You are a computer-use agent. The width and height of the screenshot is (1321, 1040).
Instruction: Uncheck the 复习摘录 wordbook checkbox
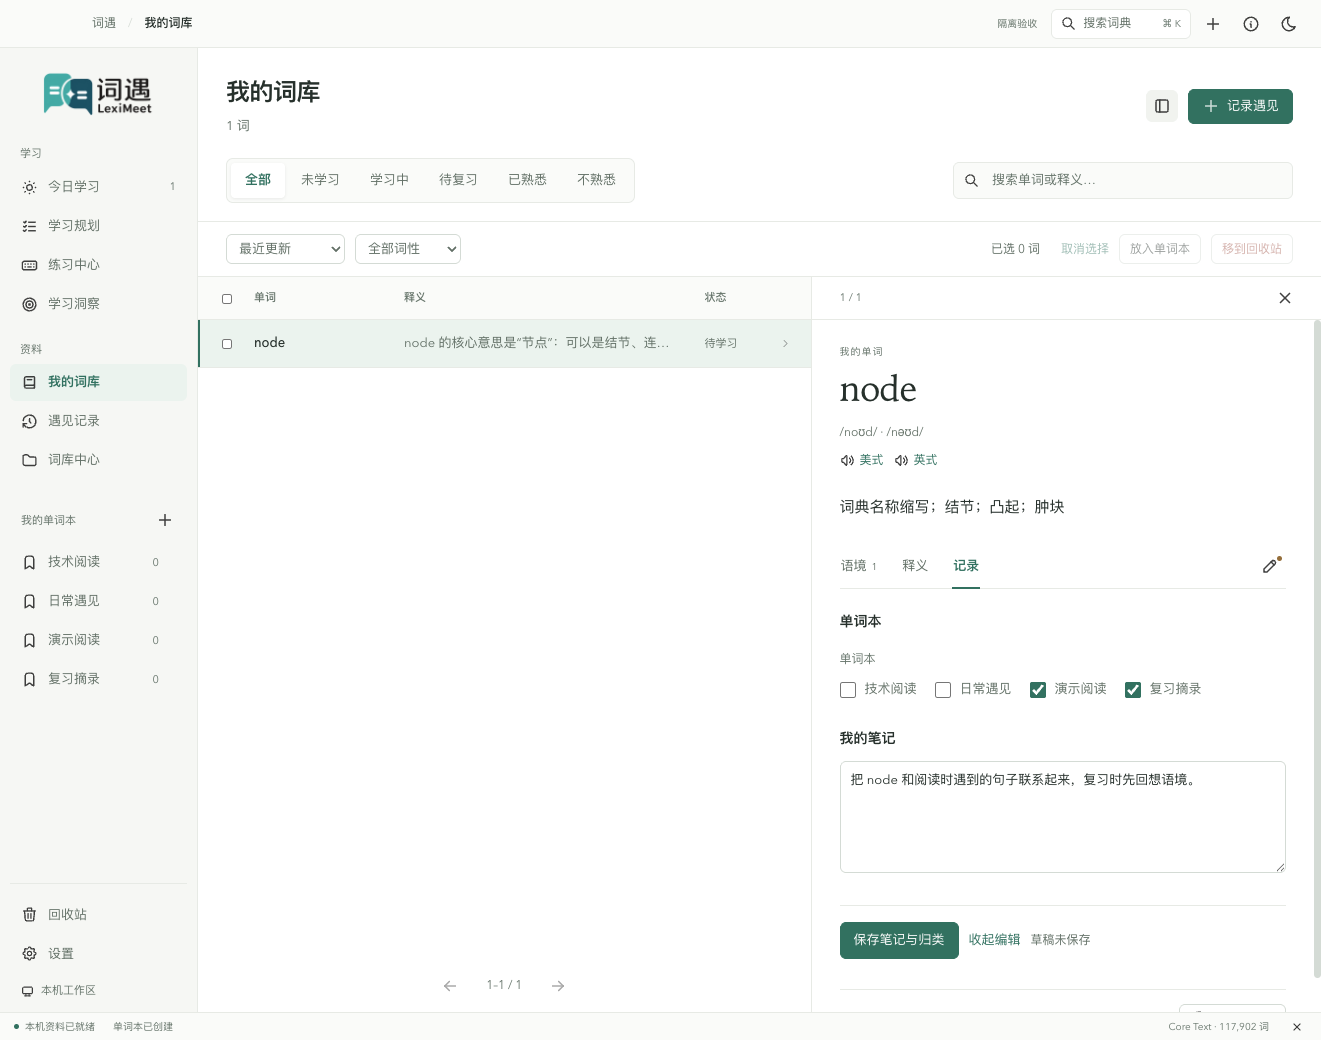click(1133, 690)
